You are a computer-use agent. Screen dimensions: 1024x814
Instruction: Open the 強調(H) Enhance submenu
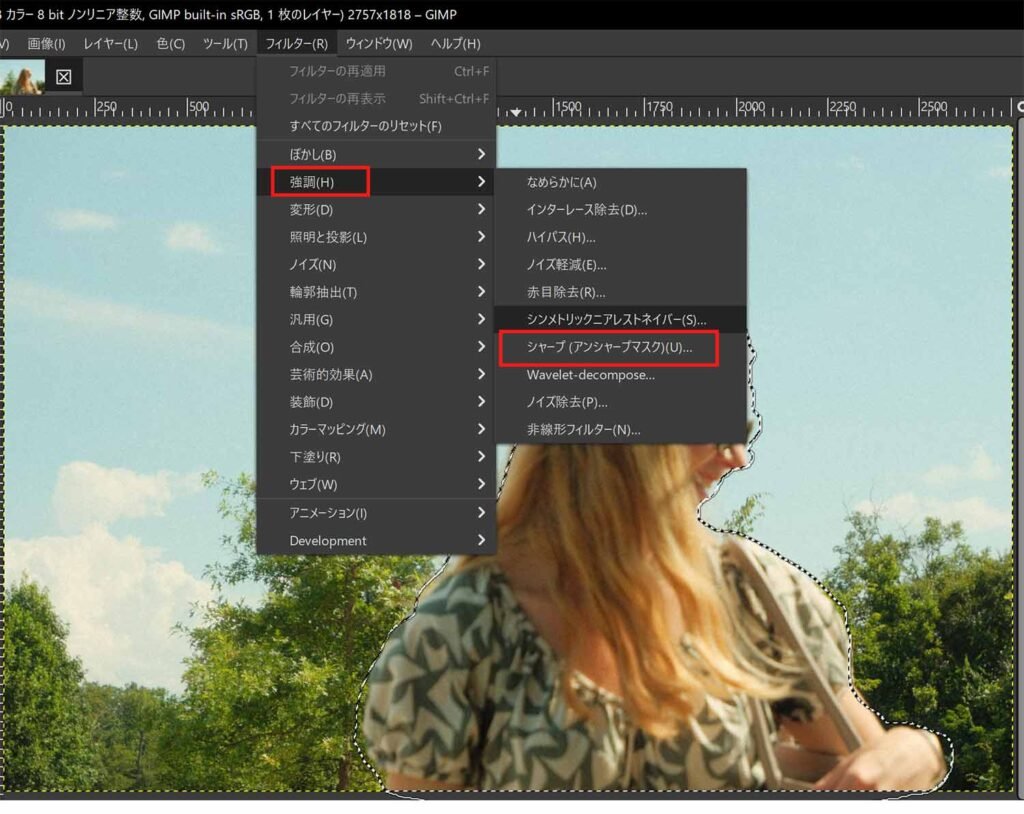(x=312, y=182)
